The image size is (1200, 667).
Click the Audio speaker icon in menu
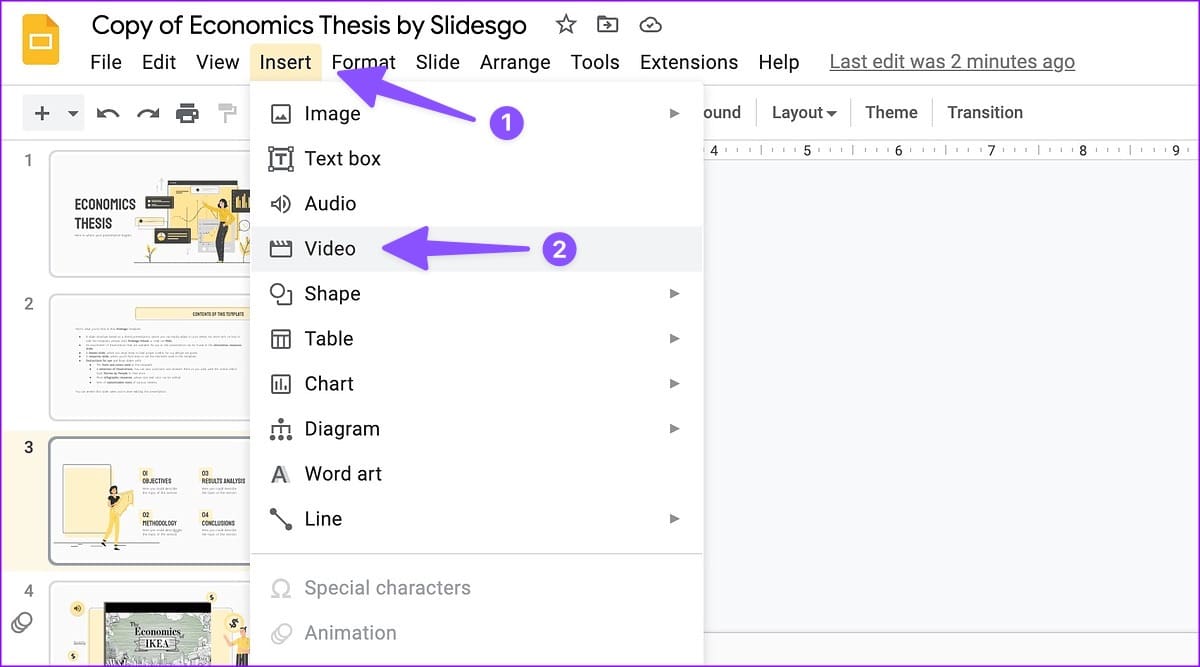tap(281, 204)
